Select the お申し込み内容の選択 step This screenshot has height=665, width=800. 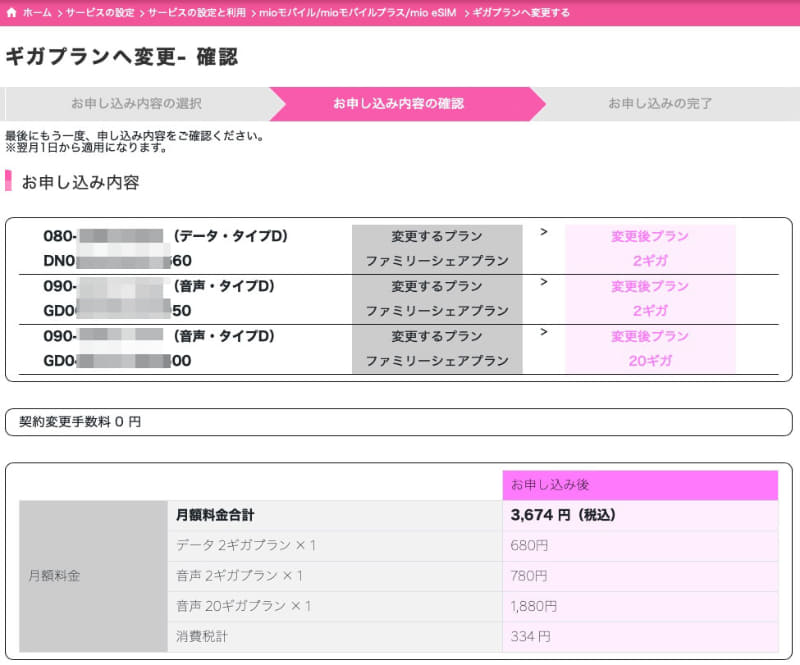coord(136,104)
